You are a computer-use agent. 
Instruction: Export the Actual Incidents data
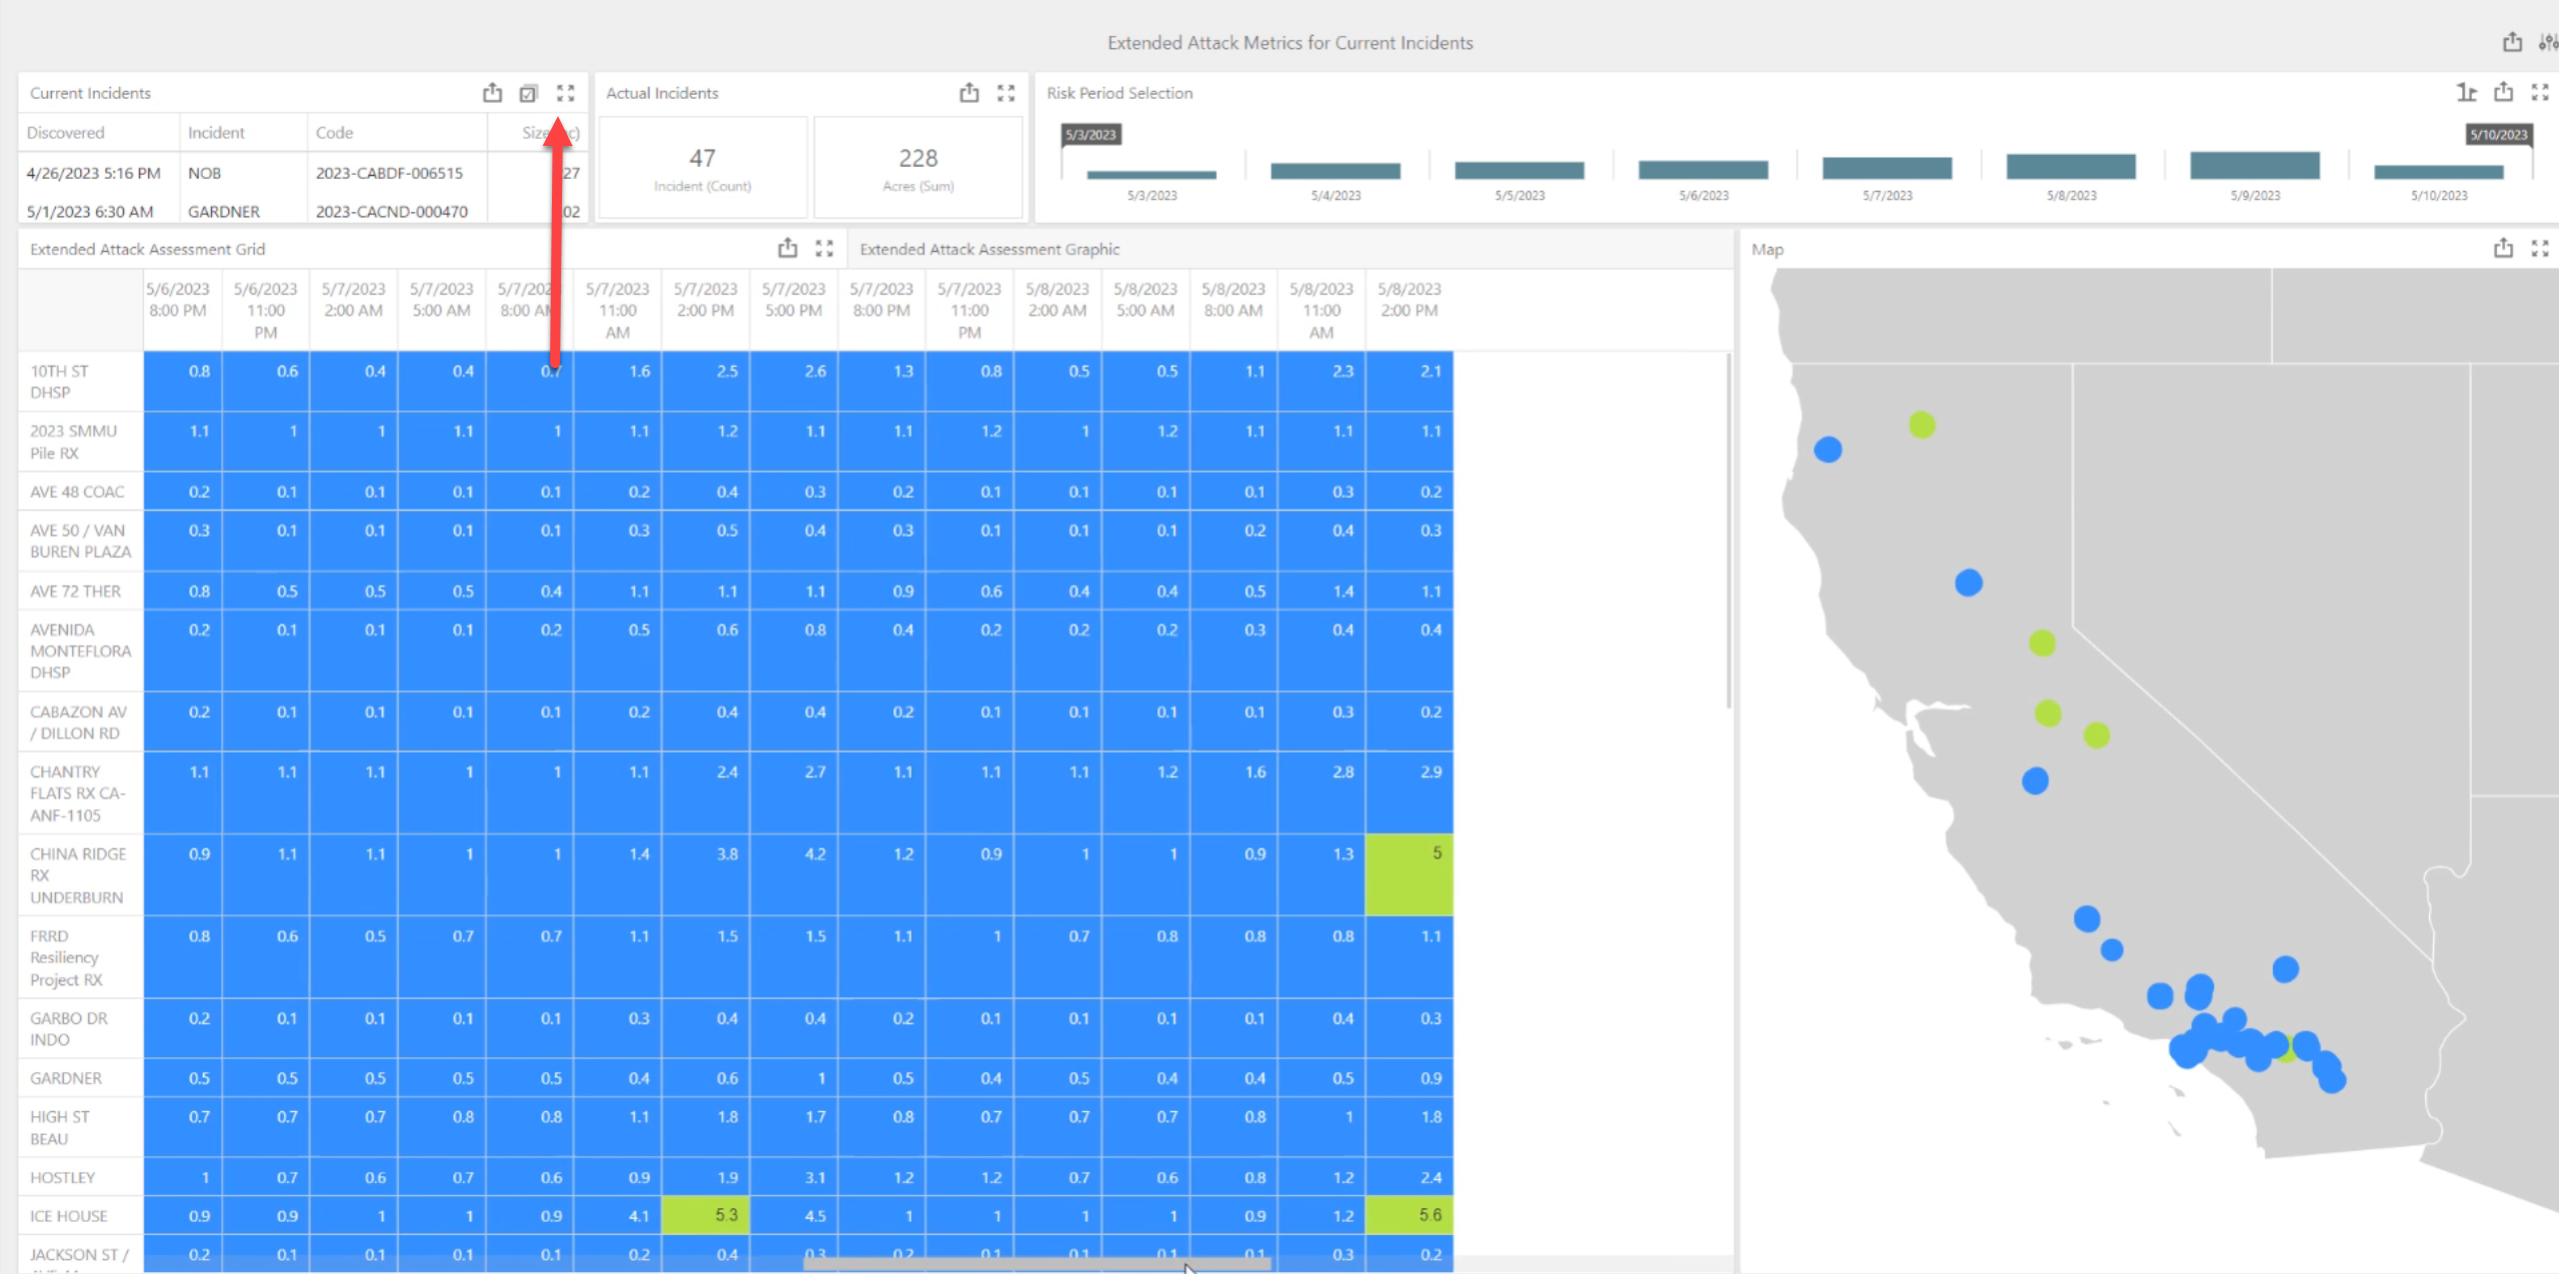pyautogui.click(x=967, y=92)
